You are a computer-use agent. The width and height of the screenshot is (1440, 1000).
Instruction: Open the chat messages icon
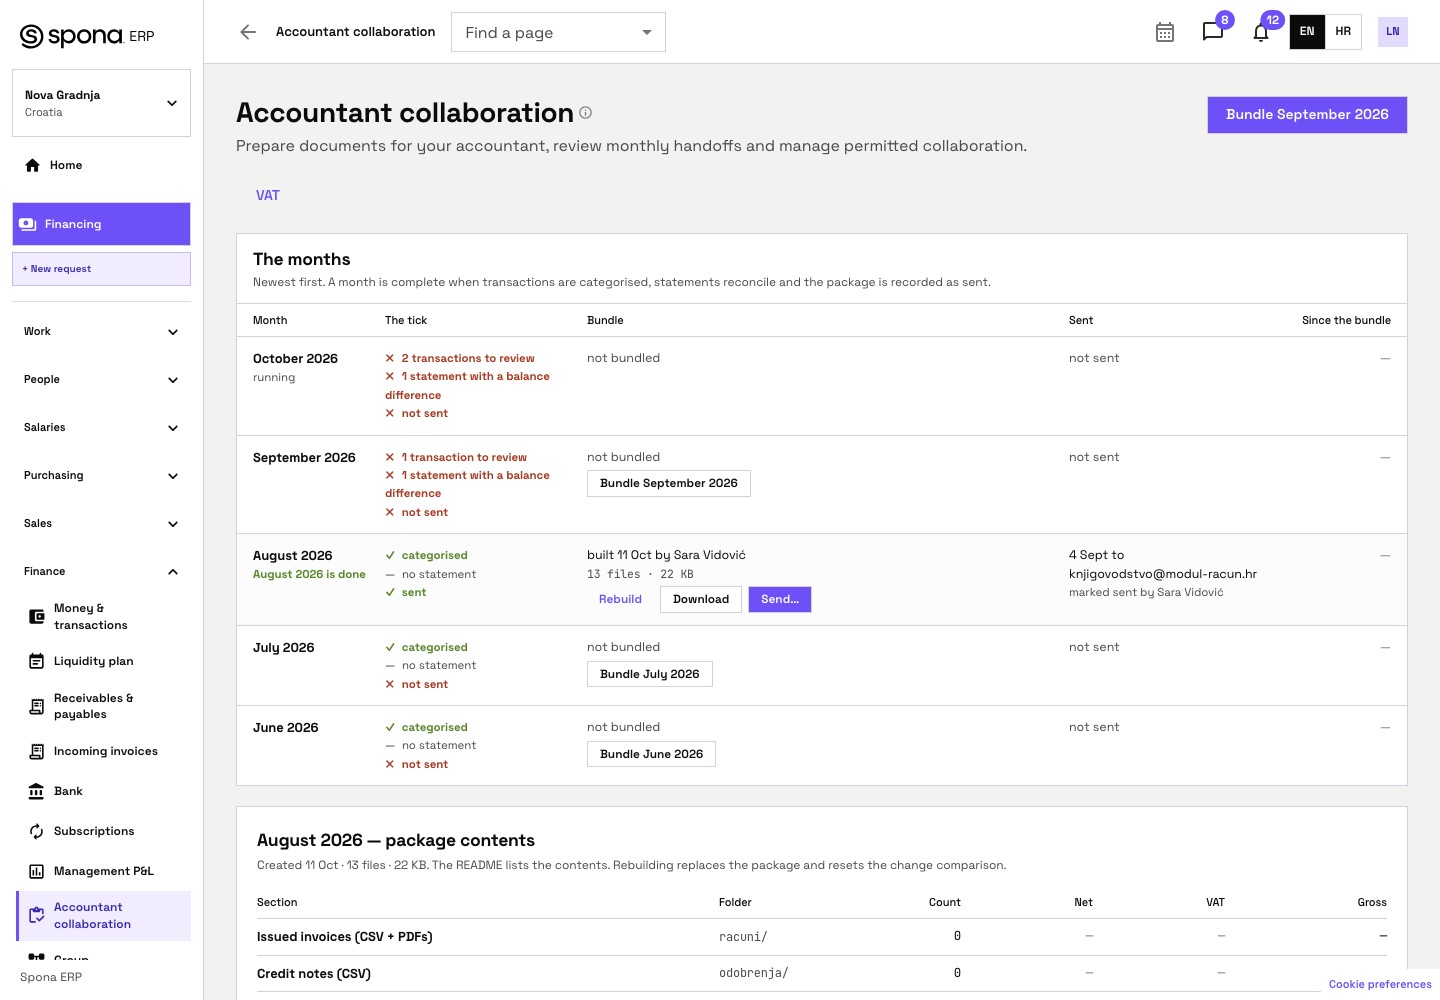pos(1213,32)
